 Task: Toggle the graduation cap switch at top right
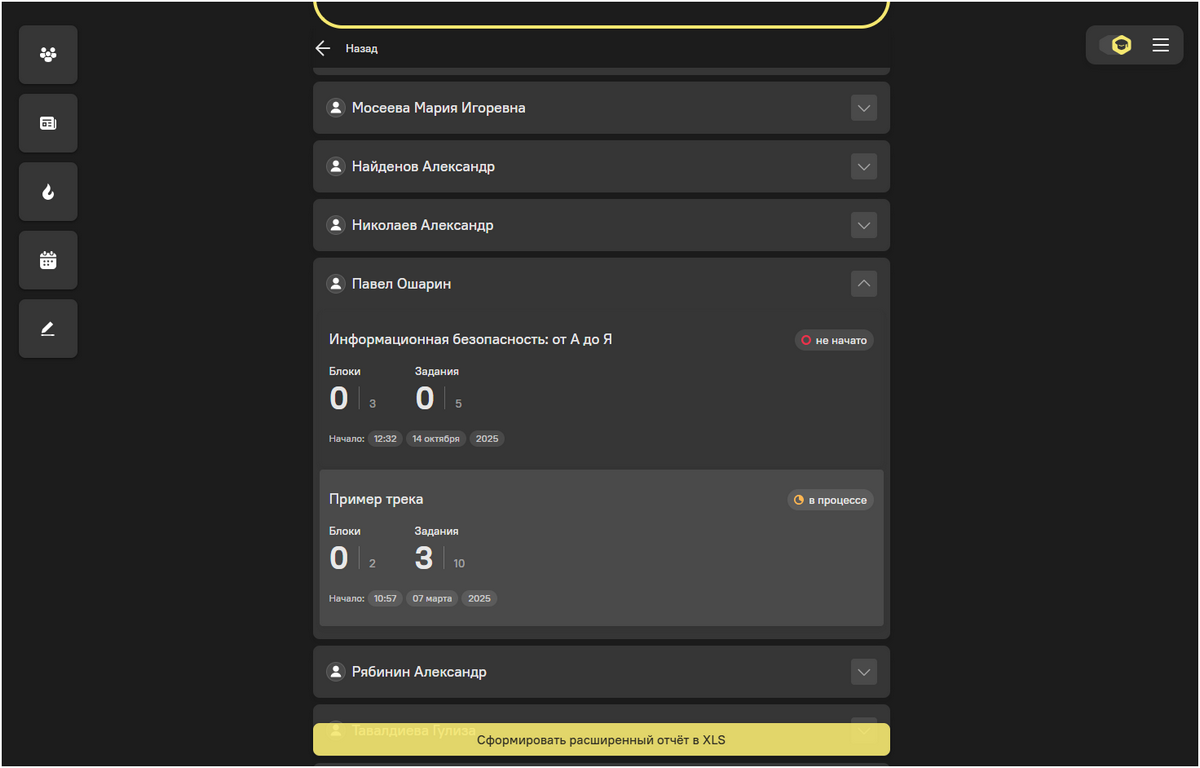pos(1121,44)
